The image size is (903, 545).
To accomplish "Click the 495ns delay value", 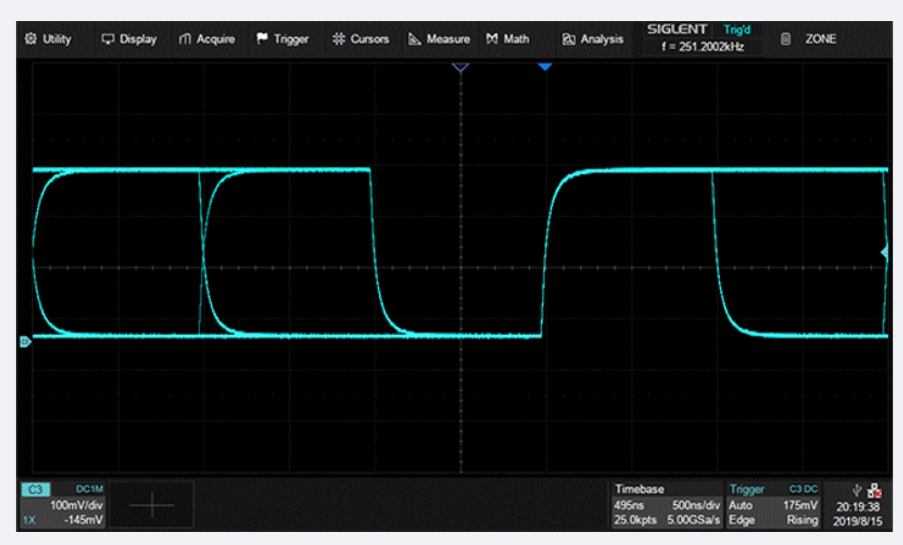I will [629, 505].
